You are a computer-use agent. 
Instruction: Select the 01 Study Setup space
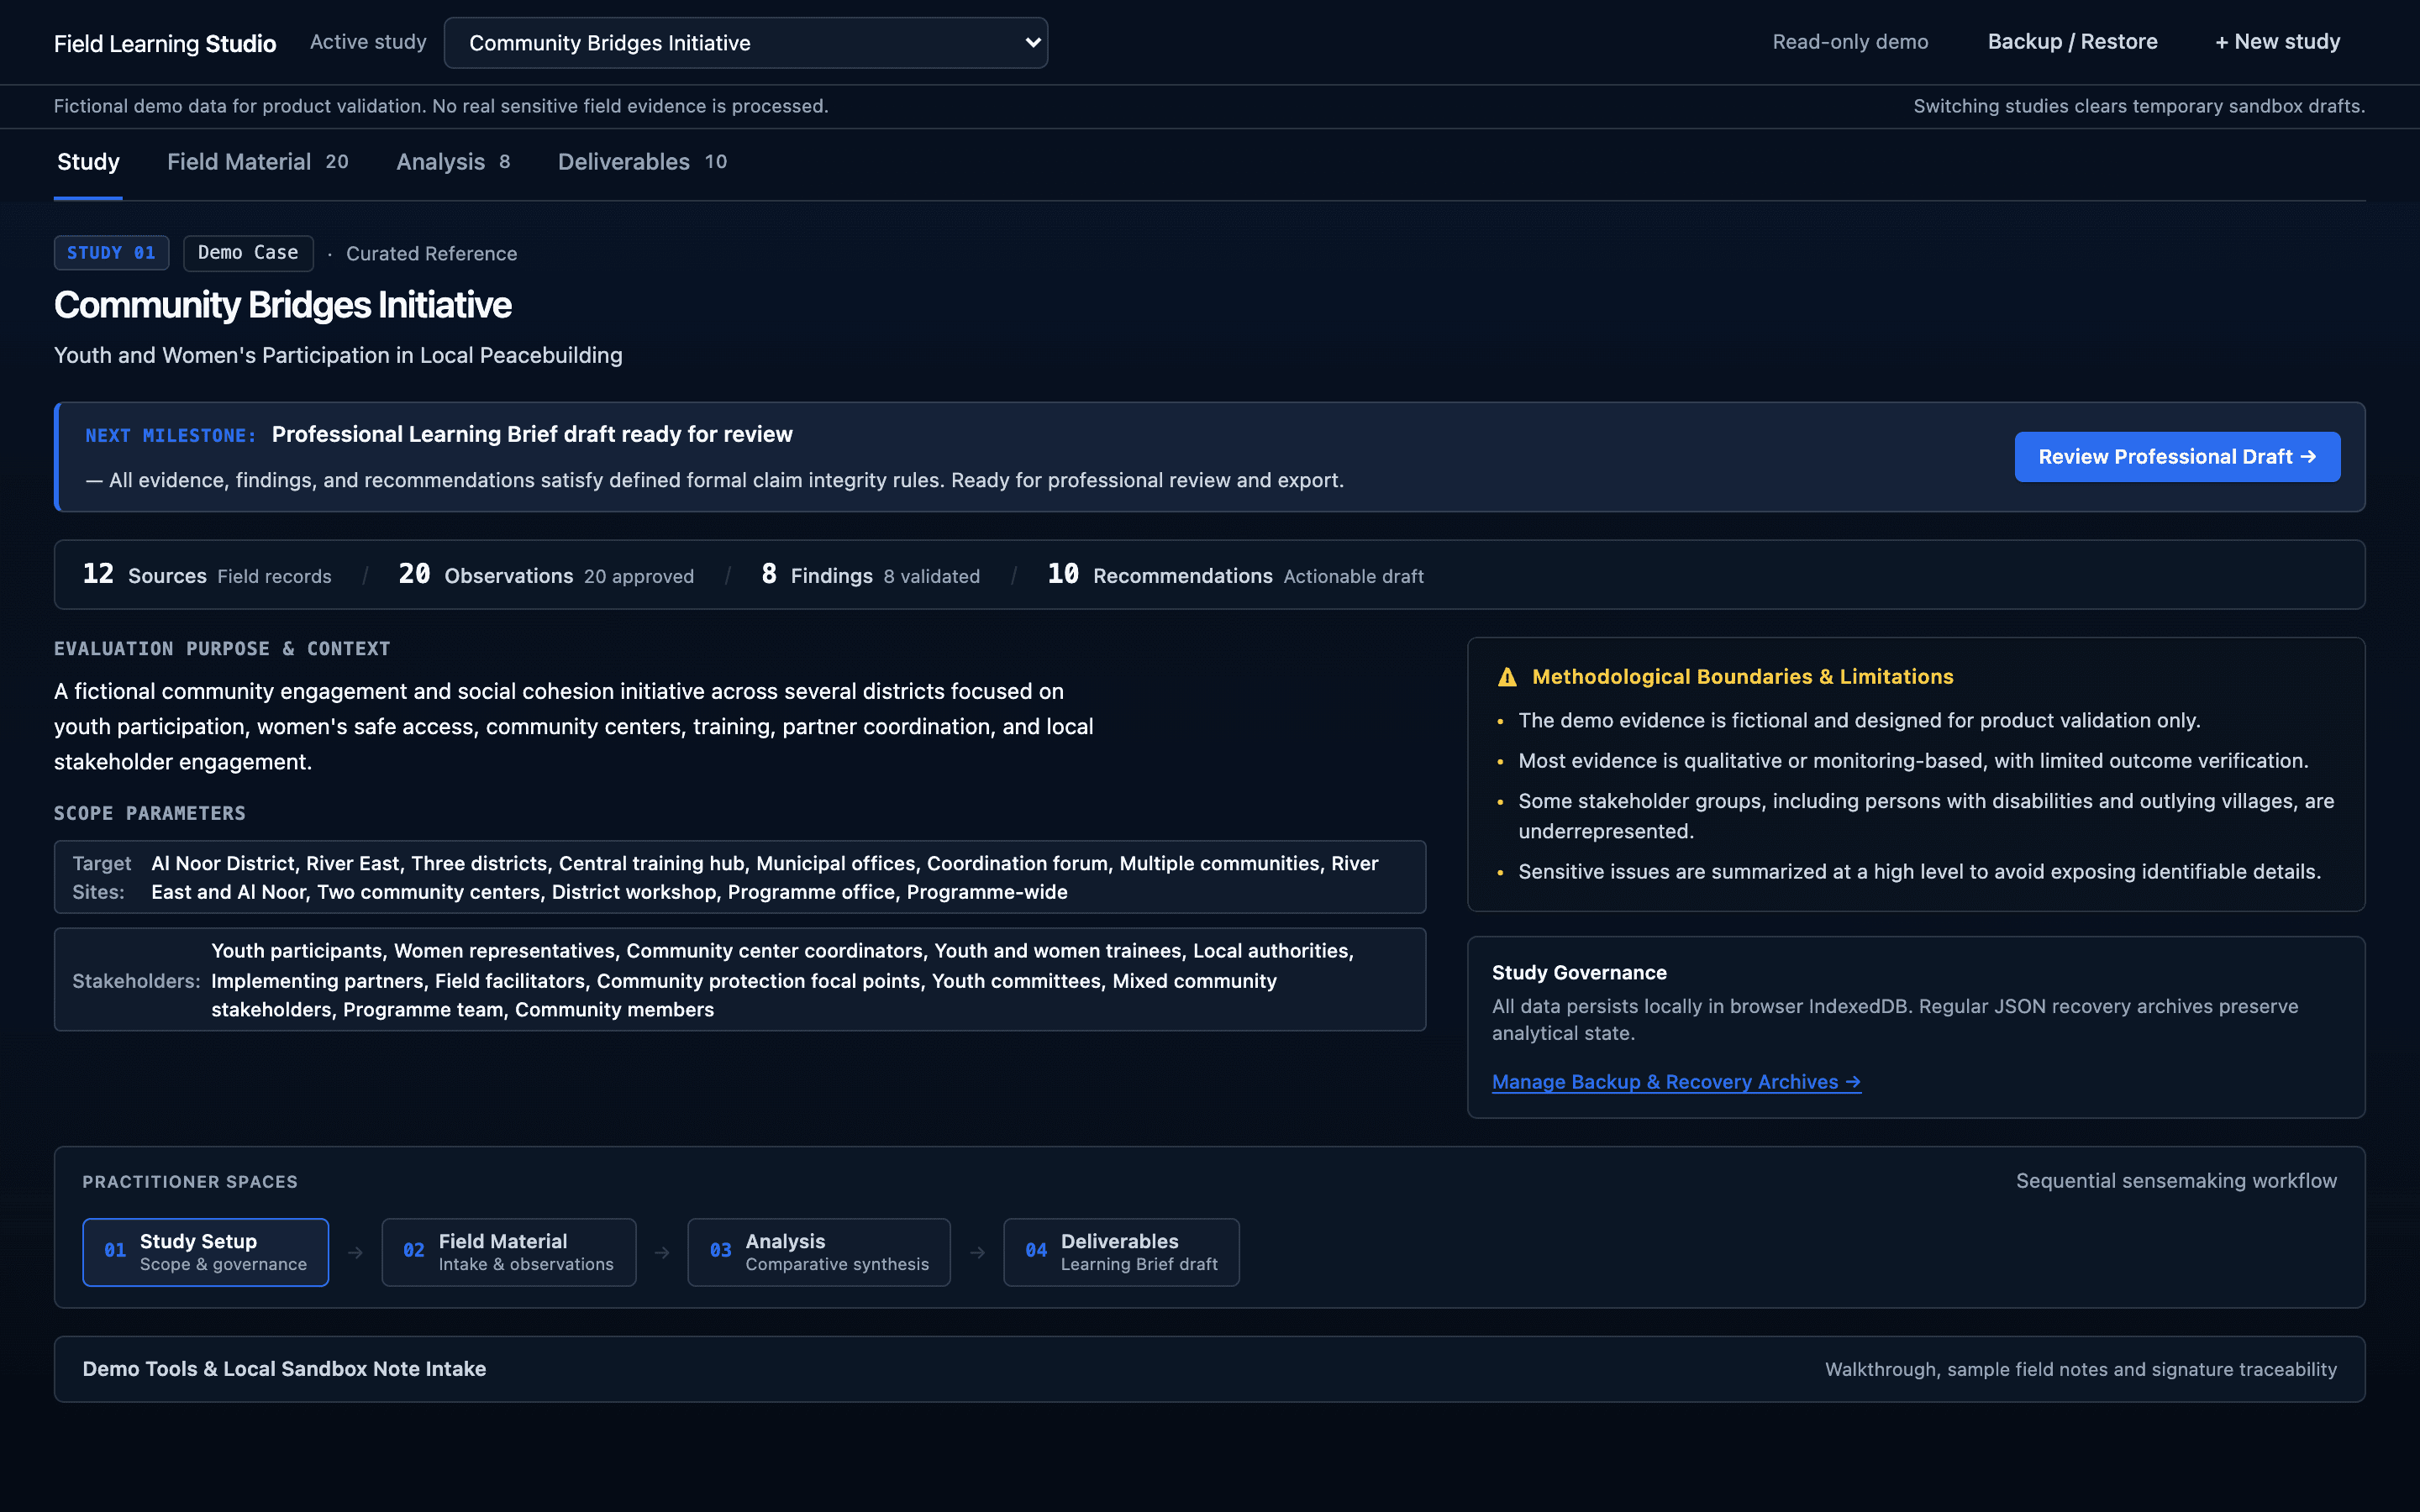tap(205, 1252)
